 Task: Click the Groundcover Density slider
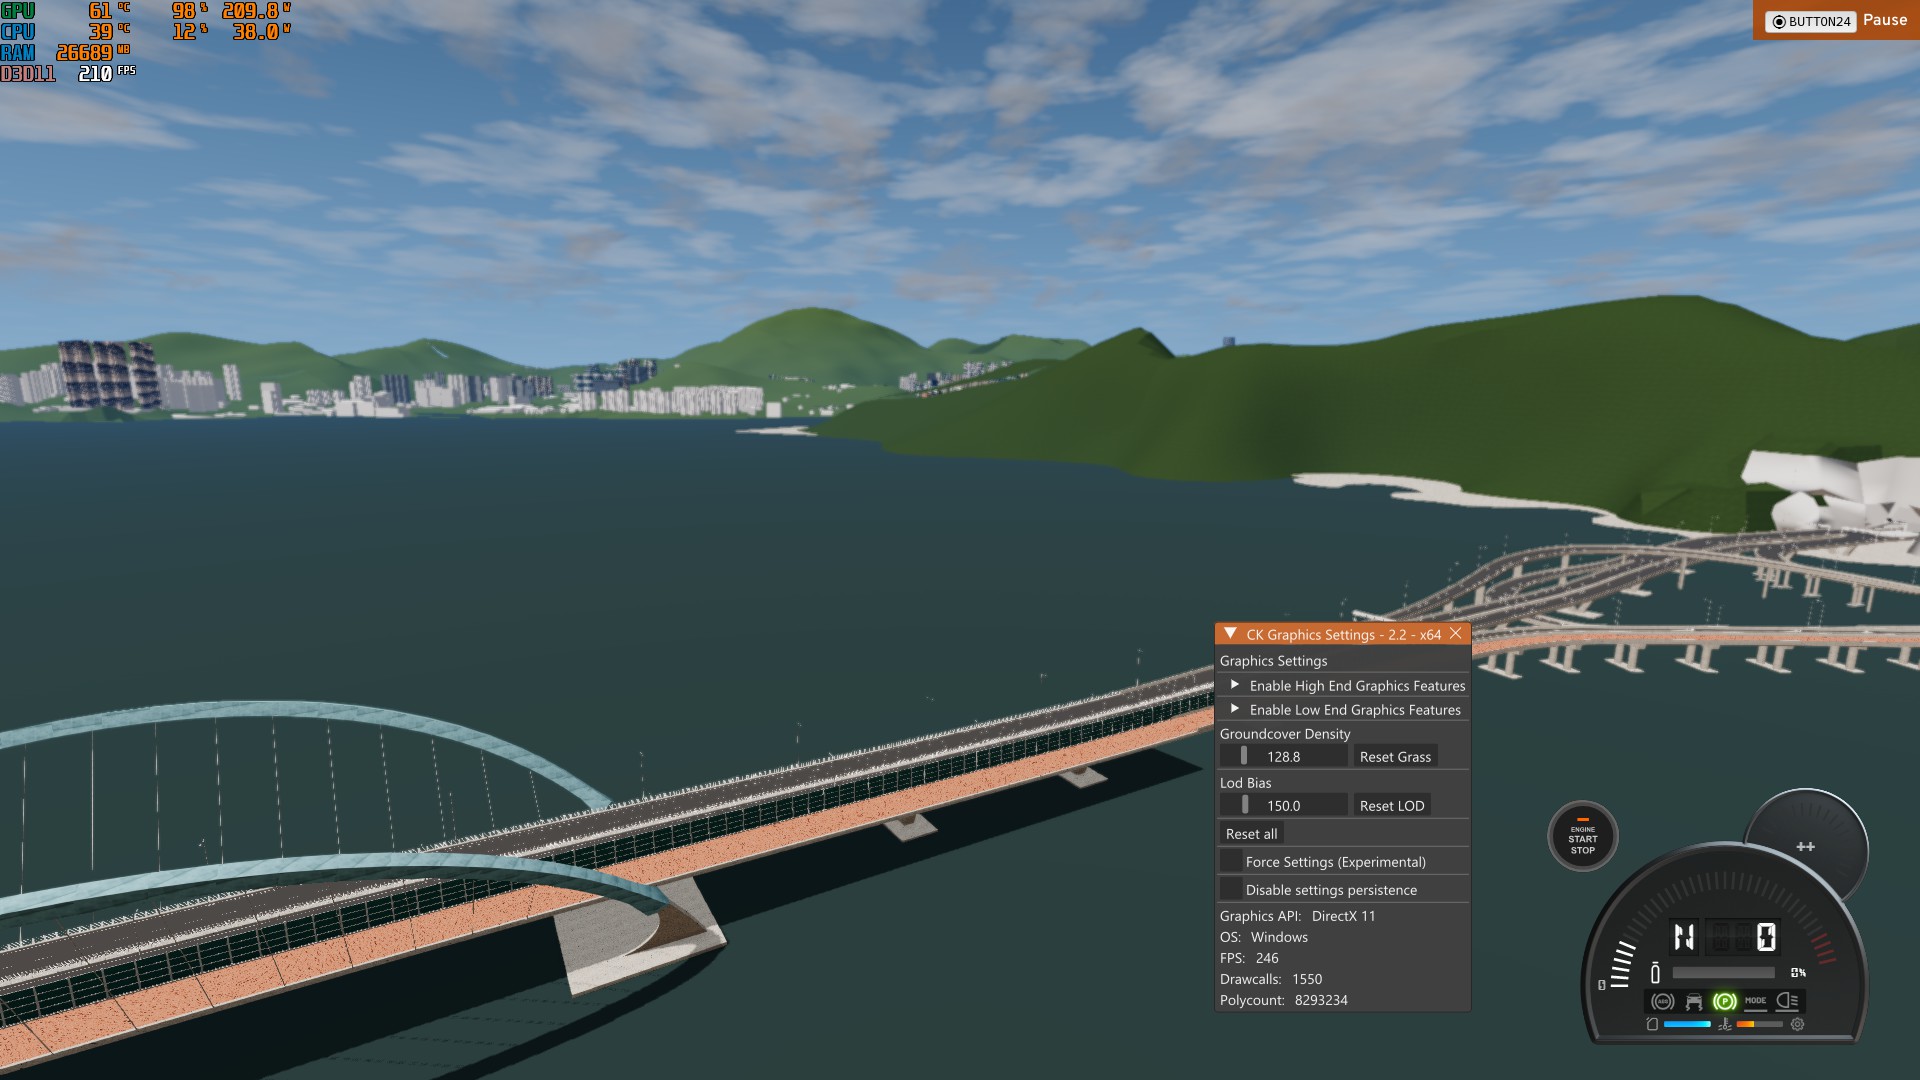pyautogui.click(x=1284, y=757)
